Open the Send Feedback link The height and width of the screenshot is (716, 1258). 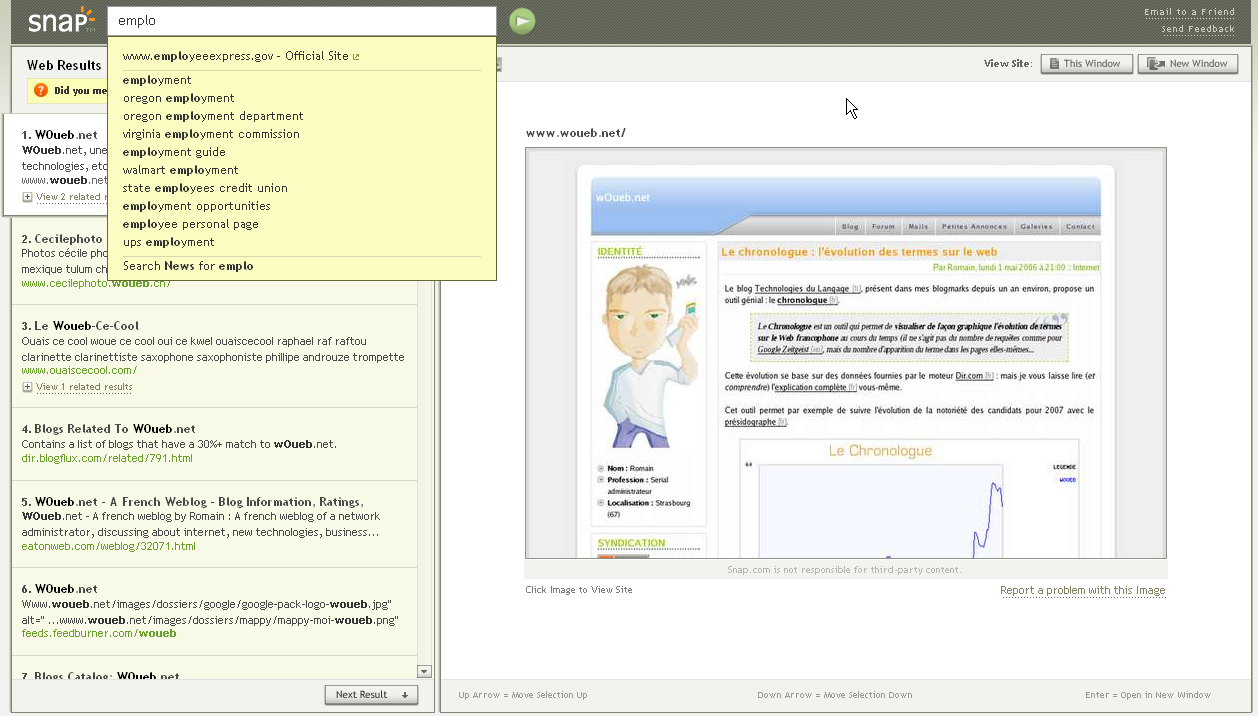click(x=1198, y=29)
